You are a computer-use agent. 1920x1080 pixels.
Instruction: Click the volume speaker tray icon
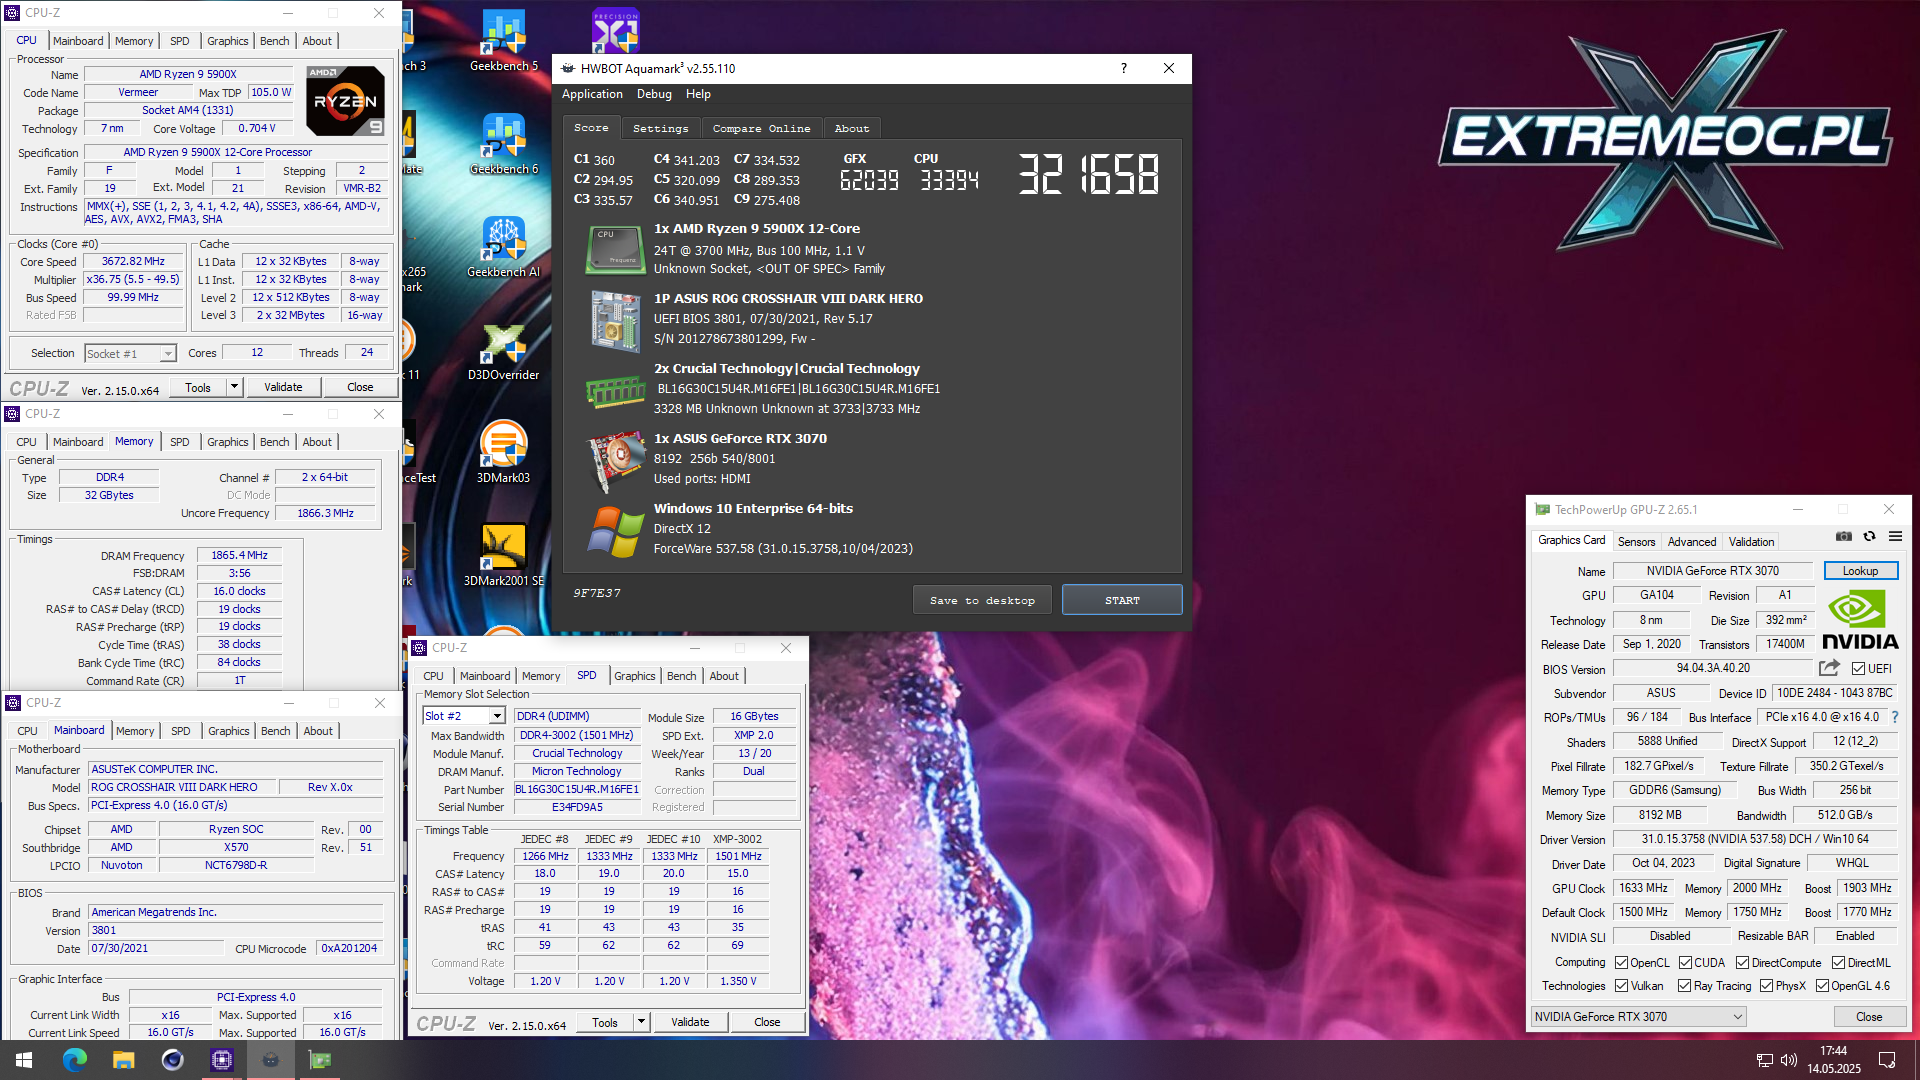1788,1060
